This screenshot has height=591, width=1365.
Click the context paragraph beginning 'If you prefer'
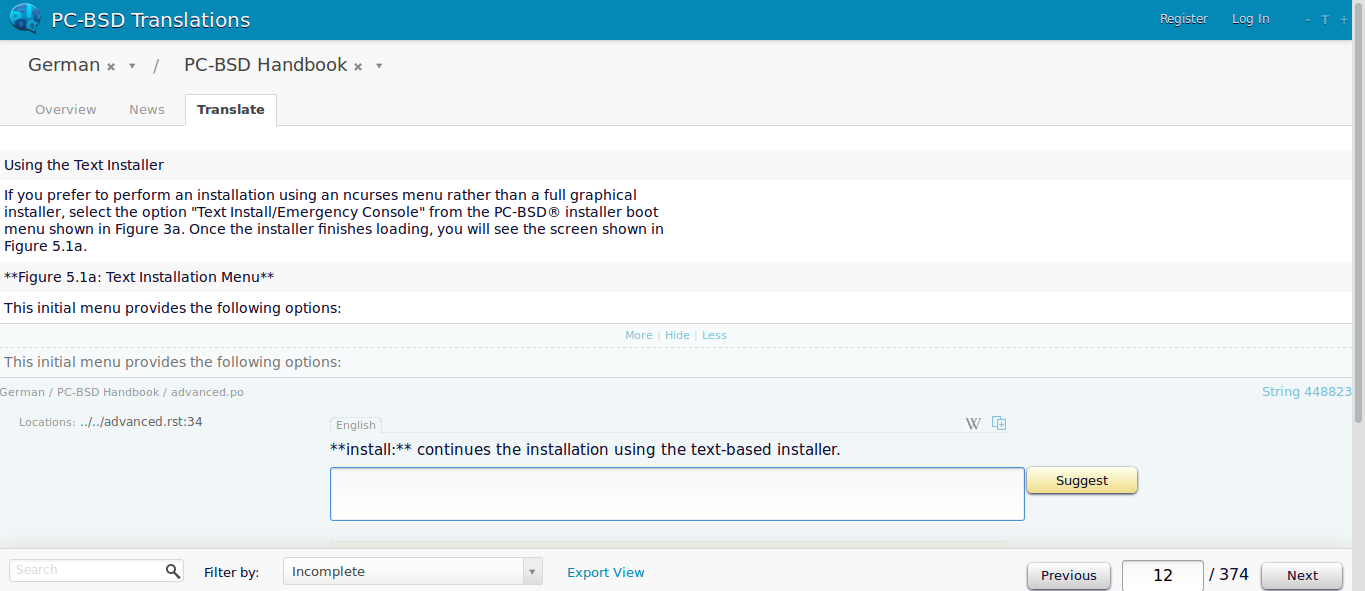(x=334, y=220)
